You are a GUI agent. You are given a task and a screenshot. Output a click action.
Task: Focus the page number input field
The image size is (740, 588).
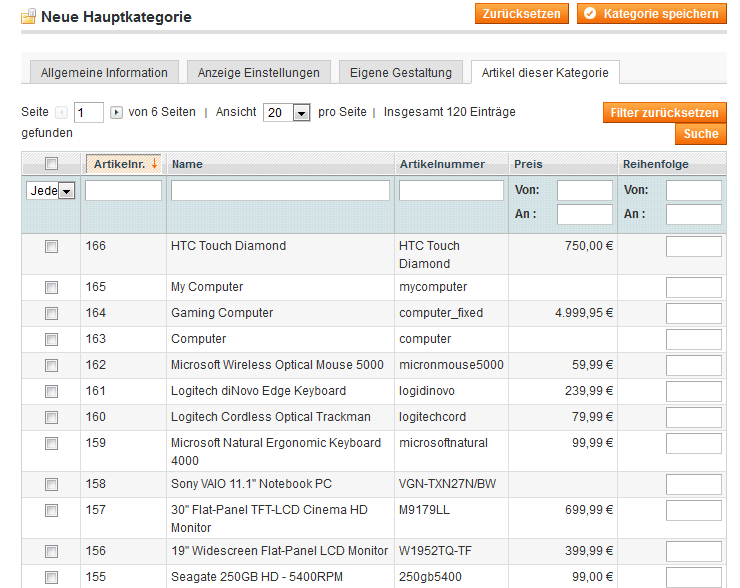89,112
